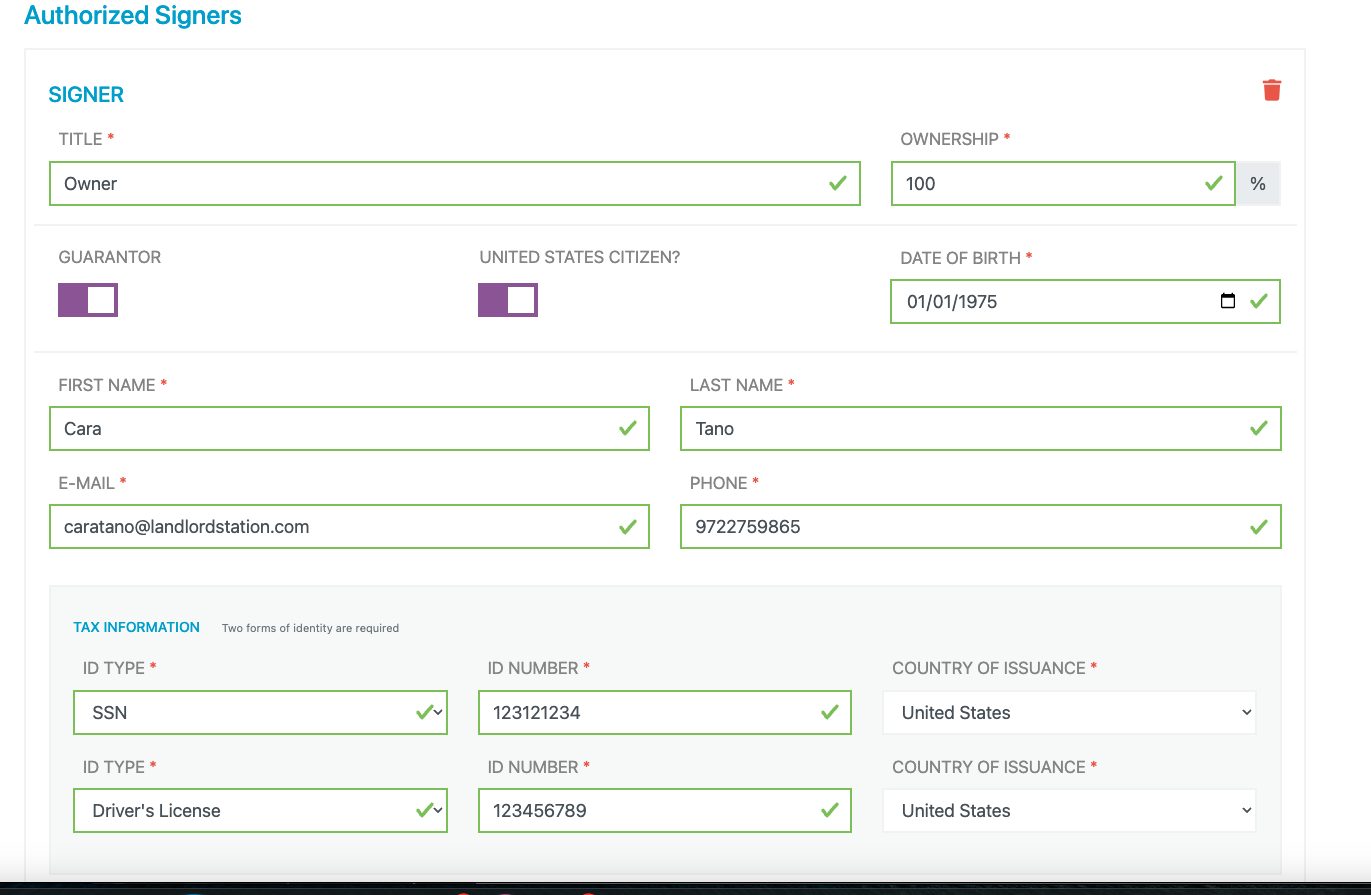Open the SSN ID Type dropdown
Screen dimensions: 1371x895
click(x=260, y=712)
